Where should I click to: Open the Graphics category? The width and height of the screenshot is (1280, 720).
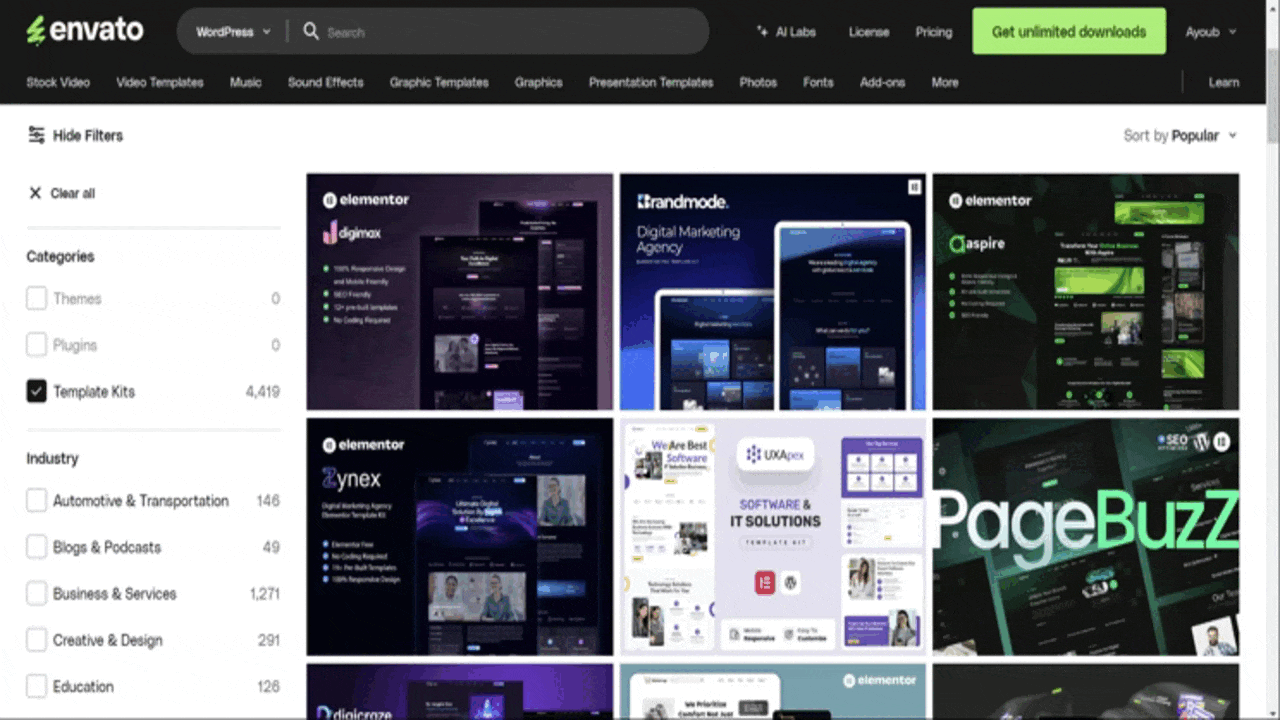(539, 82)
